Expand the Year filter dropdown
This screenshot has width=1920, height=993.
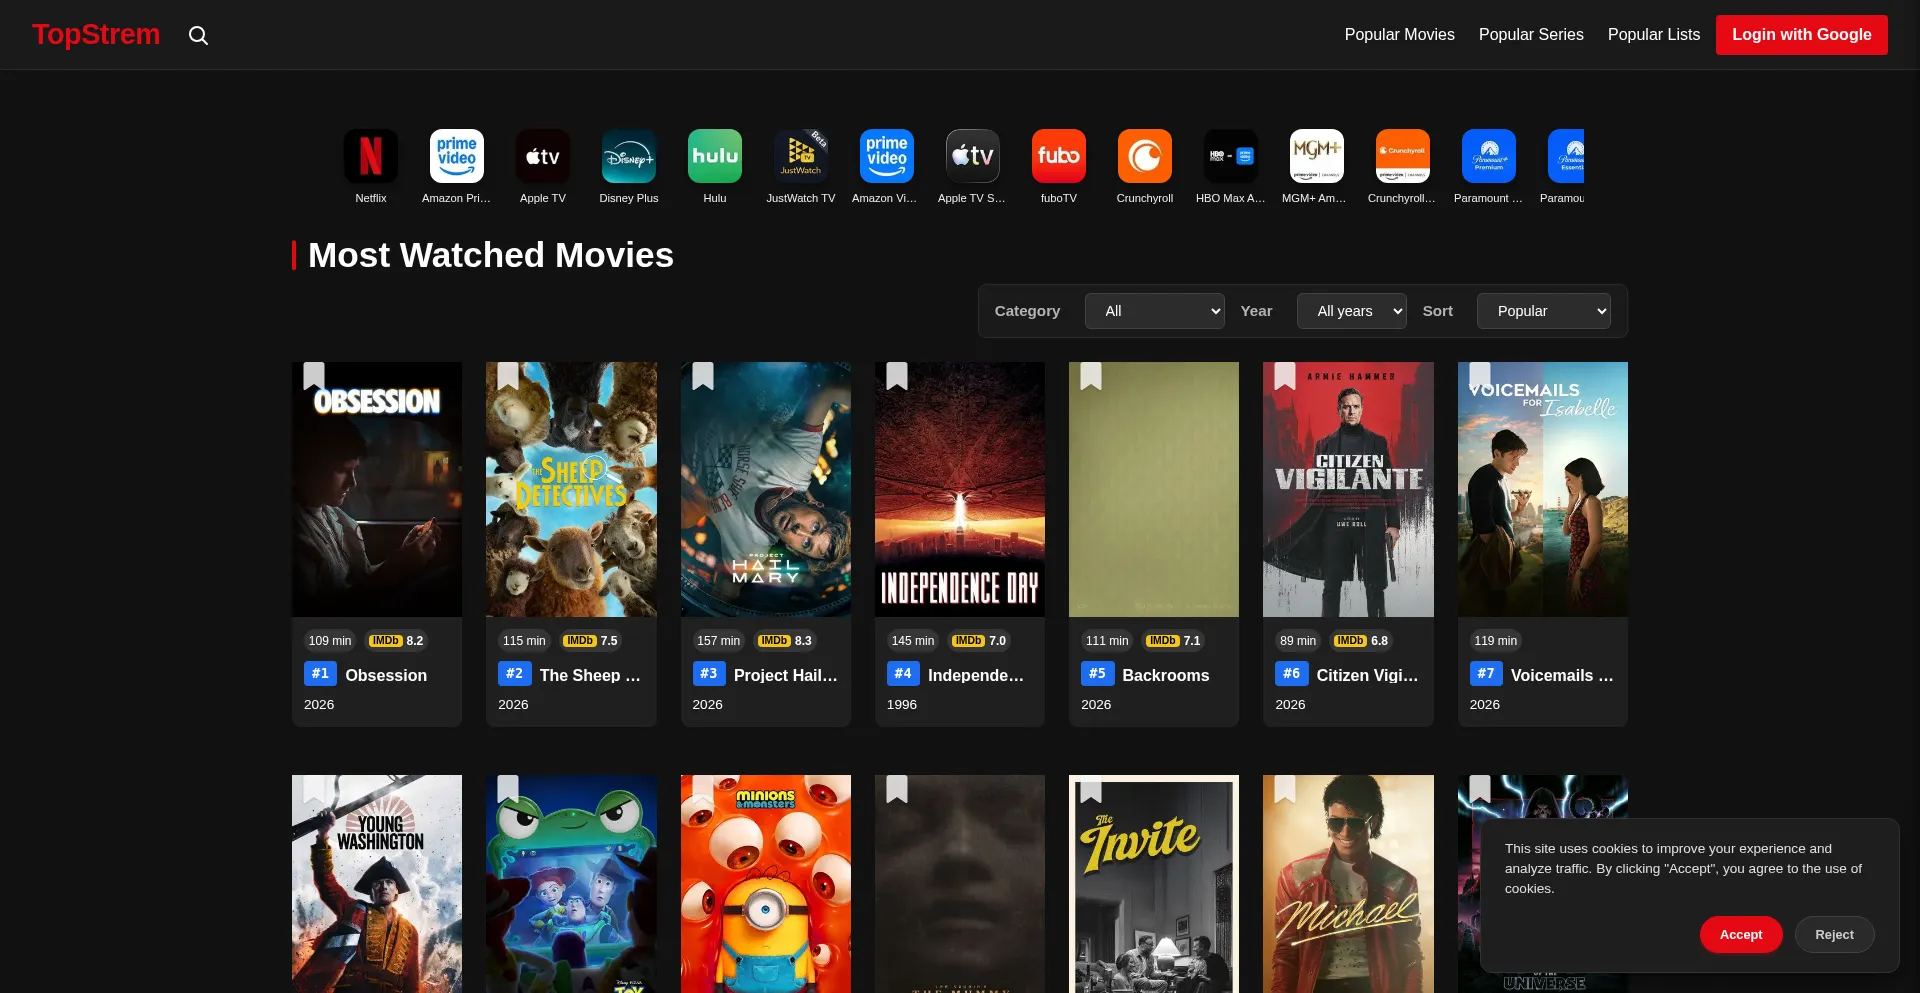[x=1352, y=311]
